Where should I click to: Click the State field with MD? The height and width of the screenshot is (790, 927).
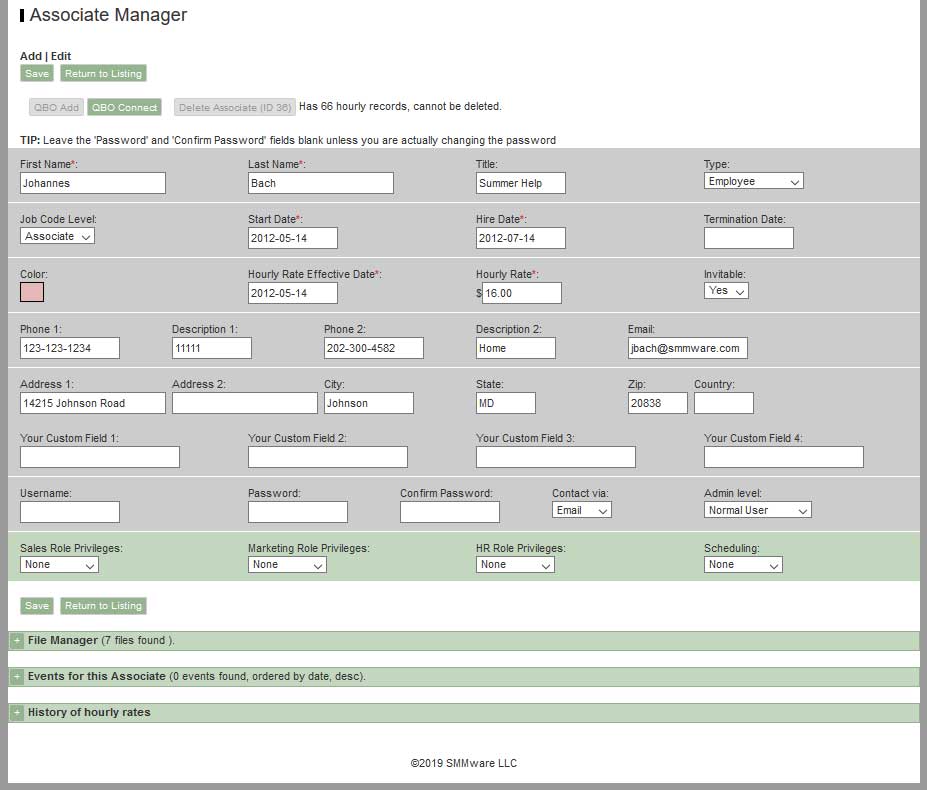point(505,403)
